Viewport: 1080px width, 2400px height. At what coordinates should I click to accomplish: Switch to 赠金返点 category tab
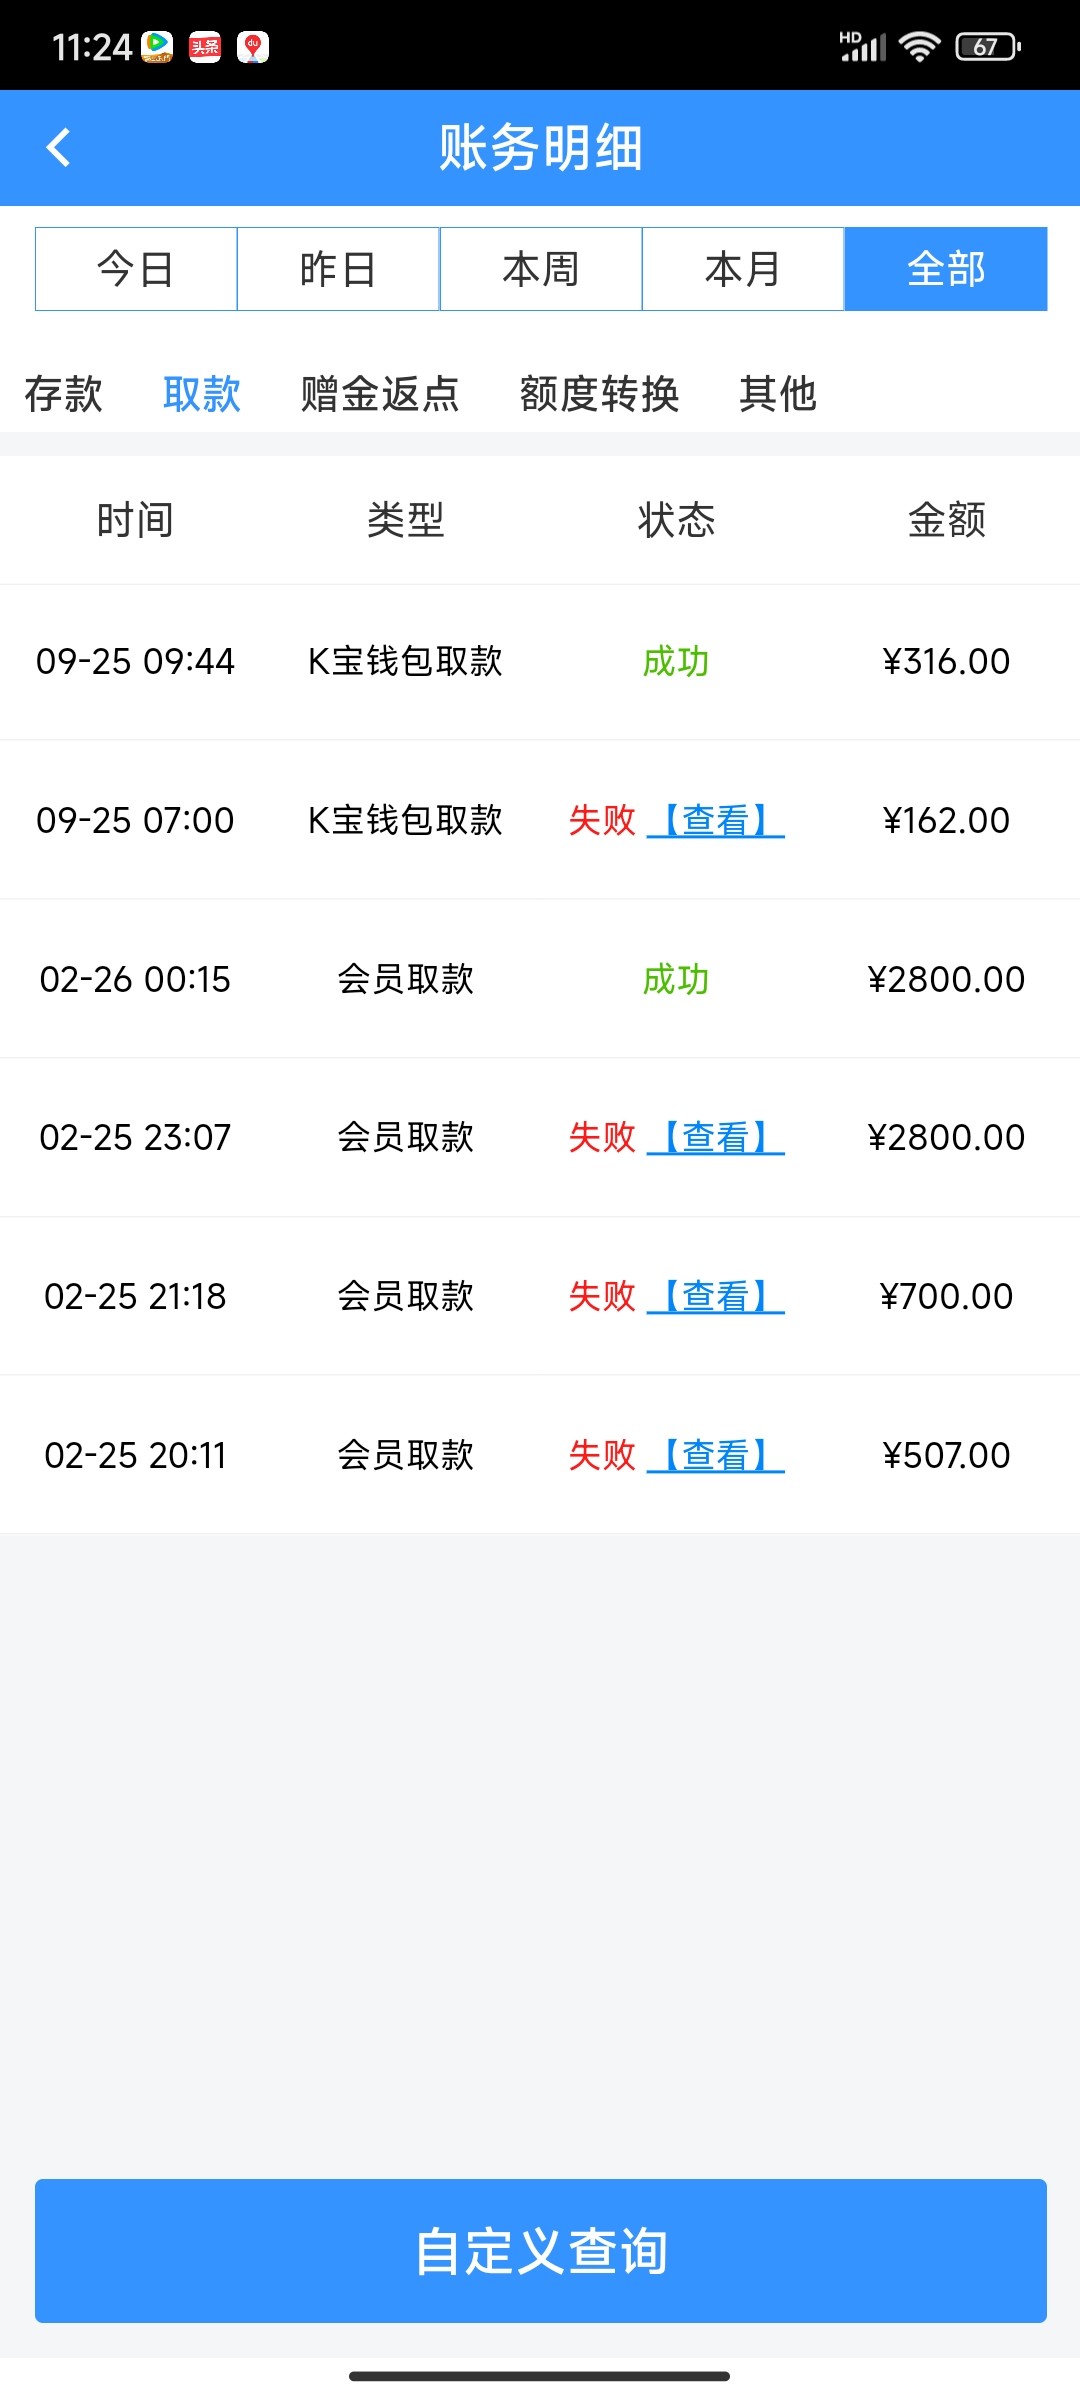tap(380, 394)
